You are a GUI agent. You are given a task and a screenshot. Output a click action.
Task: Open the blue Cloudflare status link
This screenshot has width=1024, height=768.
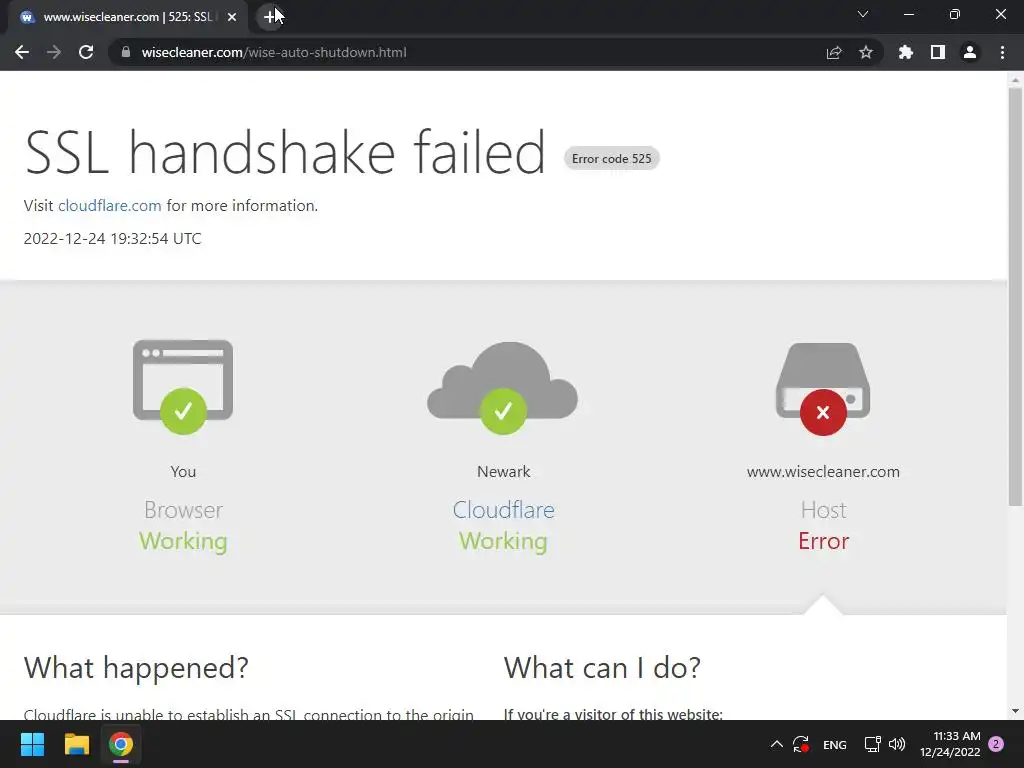(504, 510)
